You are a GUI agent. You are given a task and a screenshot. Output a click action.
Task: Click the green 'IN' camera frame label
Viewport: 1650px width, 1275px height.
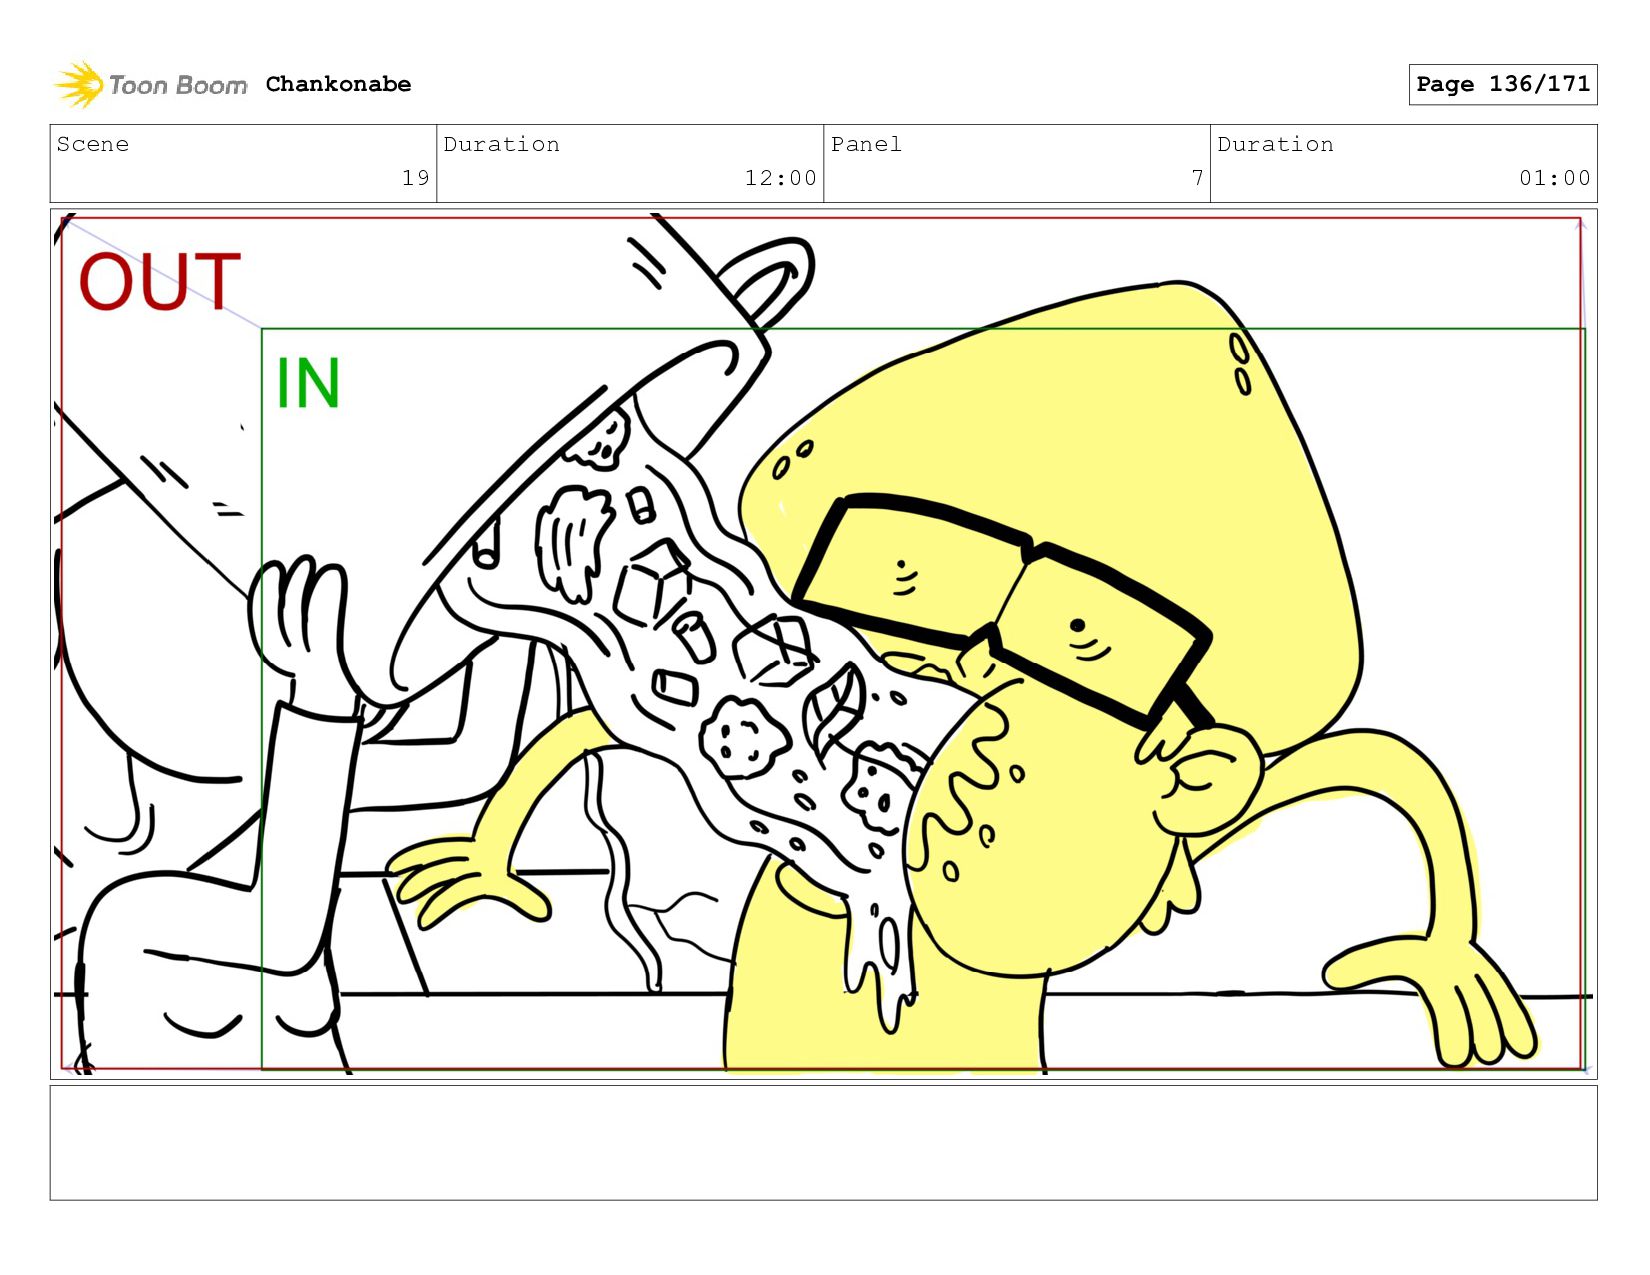(308, 383)
